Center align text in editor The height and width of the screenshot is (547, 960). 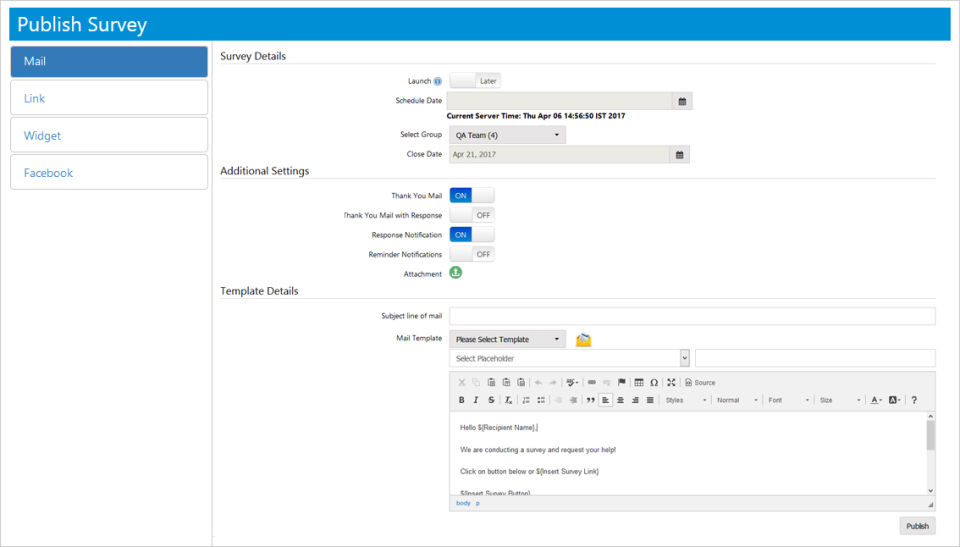pos(620,400)
